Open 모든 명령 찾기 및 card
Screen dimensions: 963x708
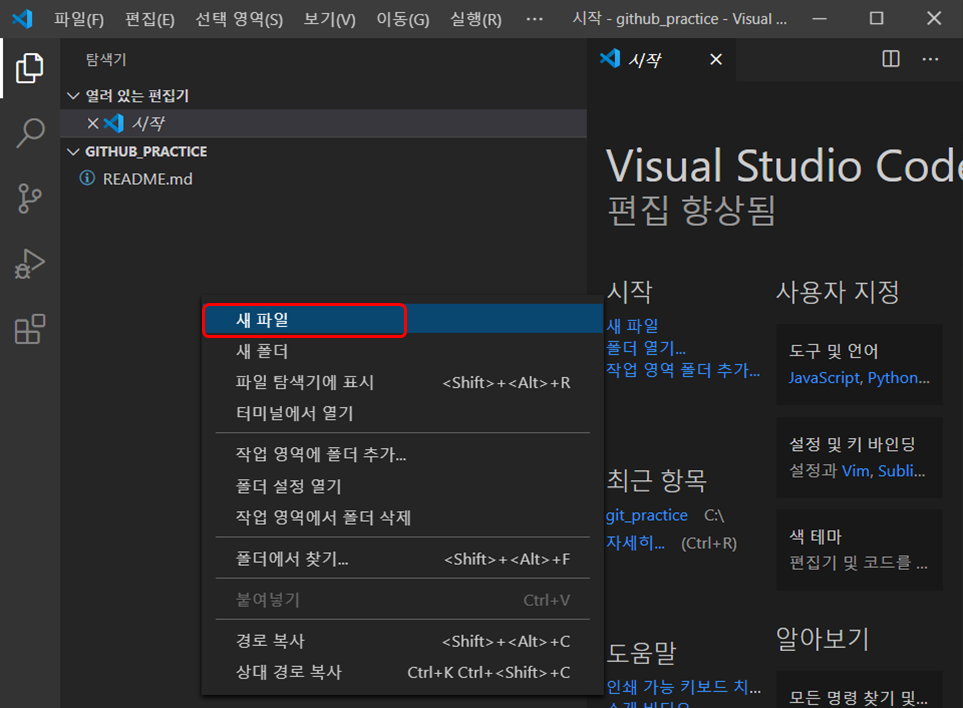(859, 690)
